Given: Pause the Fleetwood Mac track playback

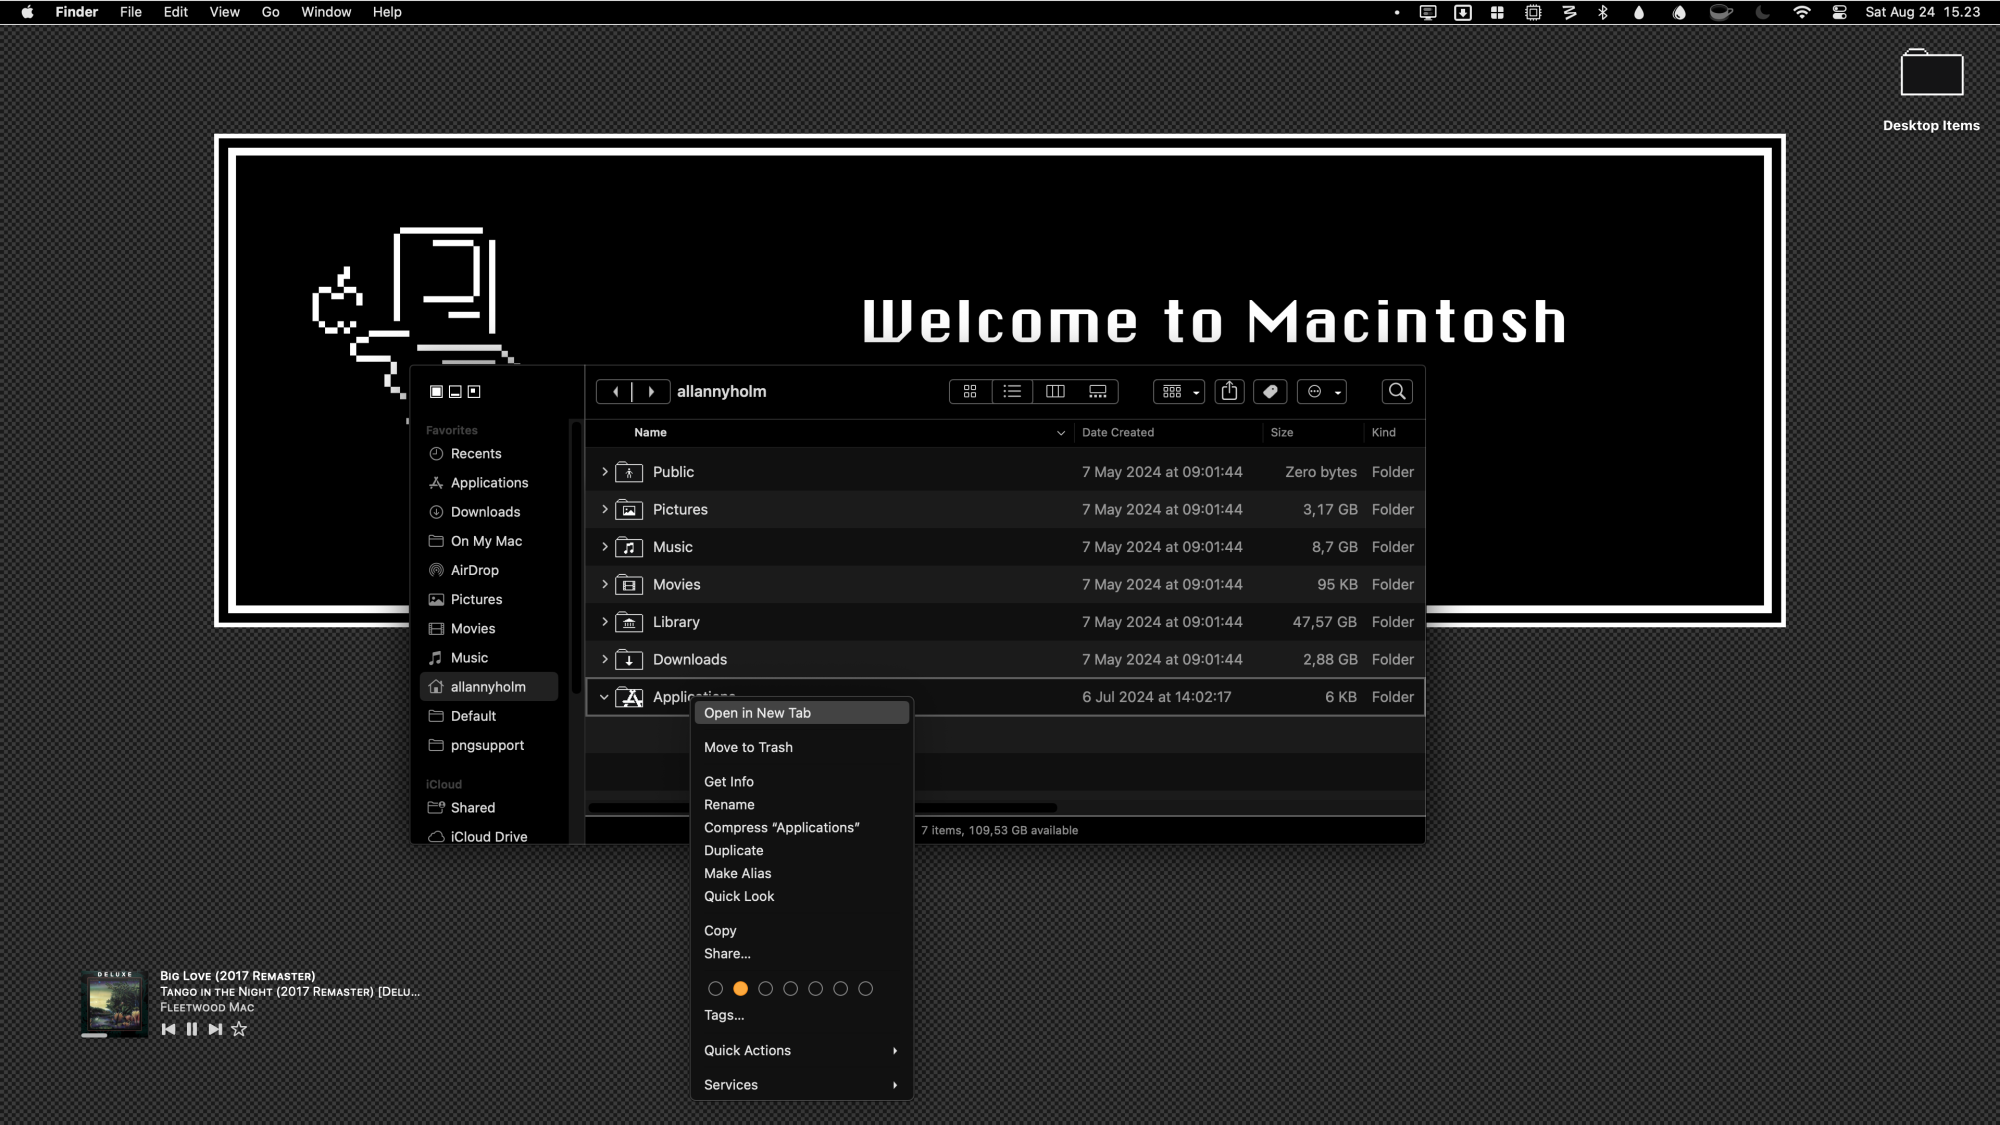Looking at the screenshot, I should (192, 1028).
